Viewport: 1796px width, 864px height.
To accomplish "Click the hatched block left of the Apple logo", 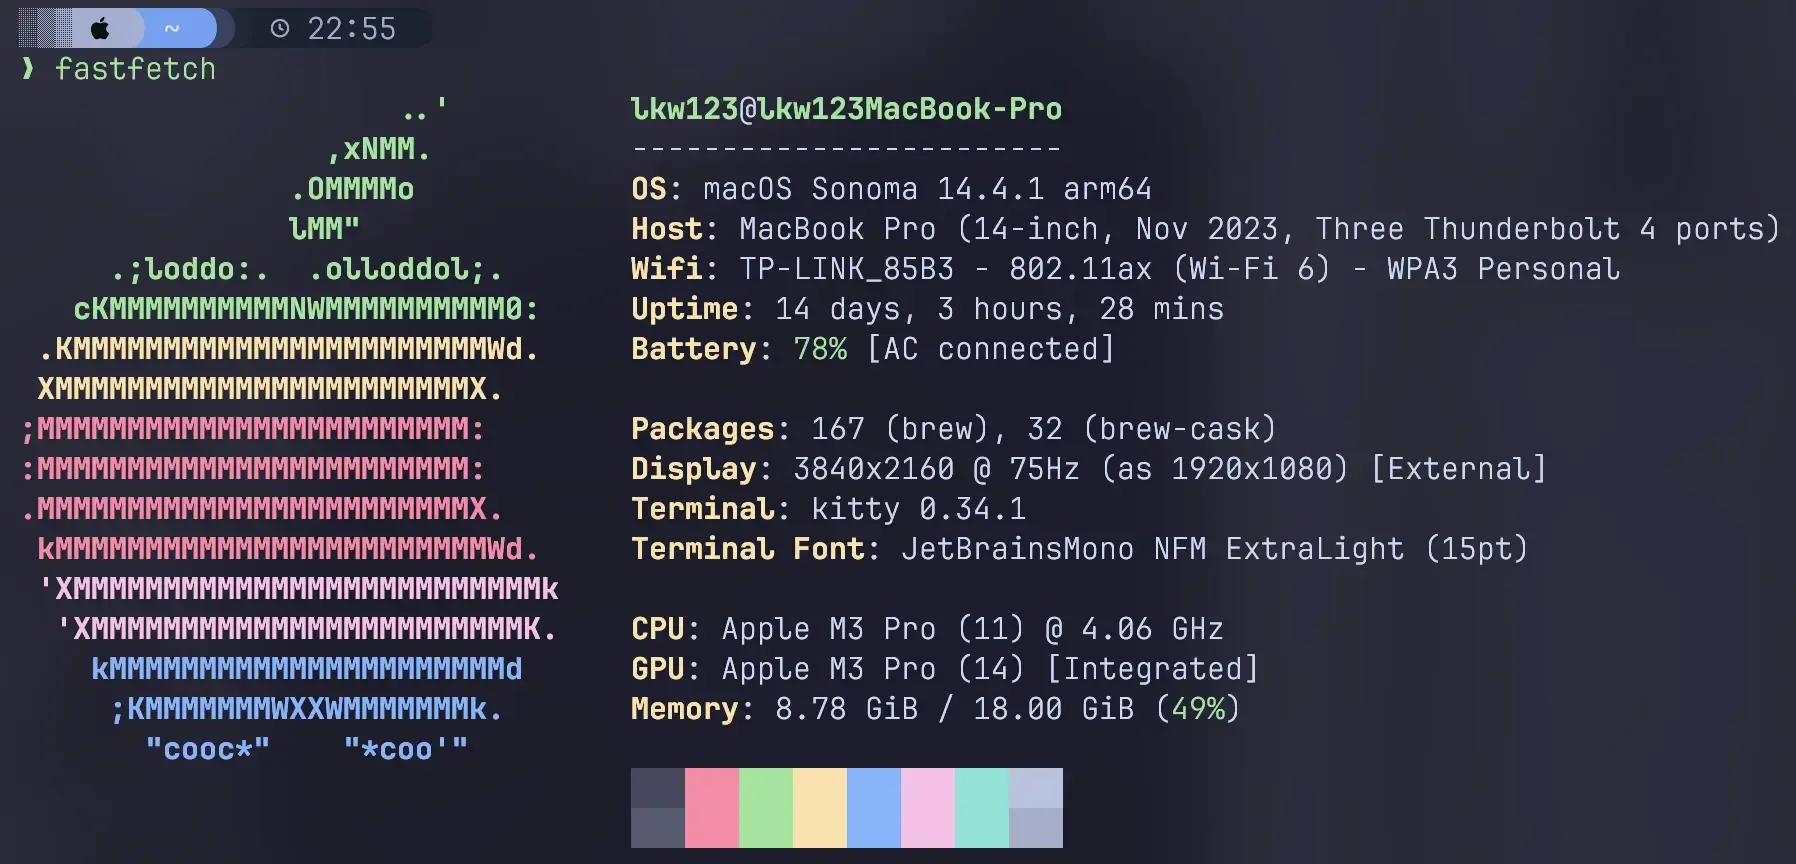I will [x=45, y=29].
